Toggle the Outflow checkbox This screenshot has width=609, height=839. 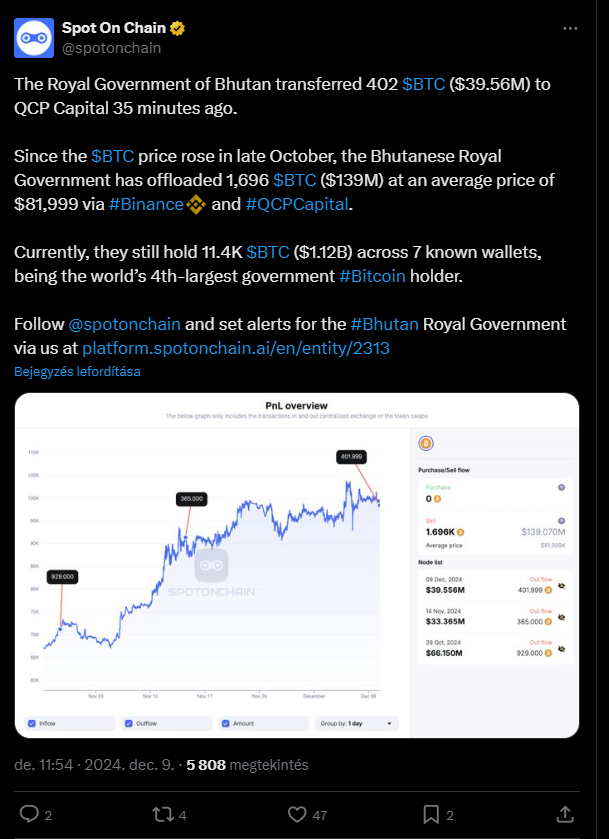pos(128,723)
